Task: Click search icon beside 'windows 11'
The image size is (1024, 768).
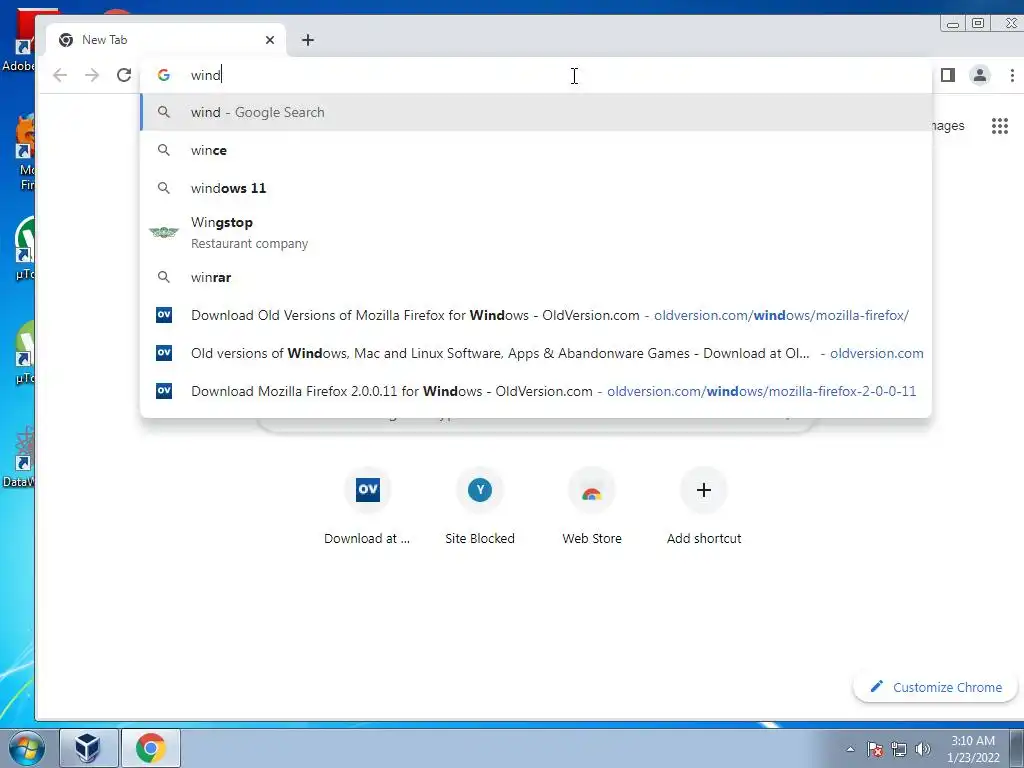Action: click(x=164, y=188)
